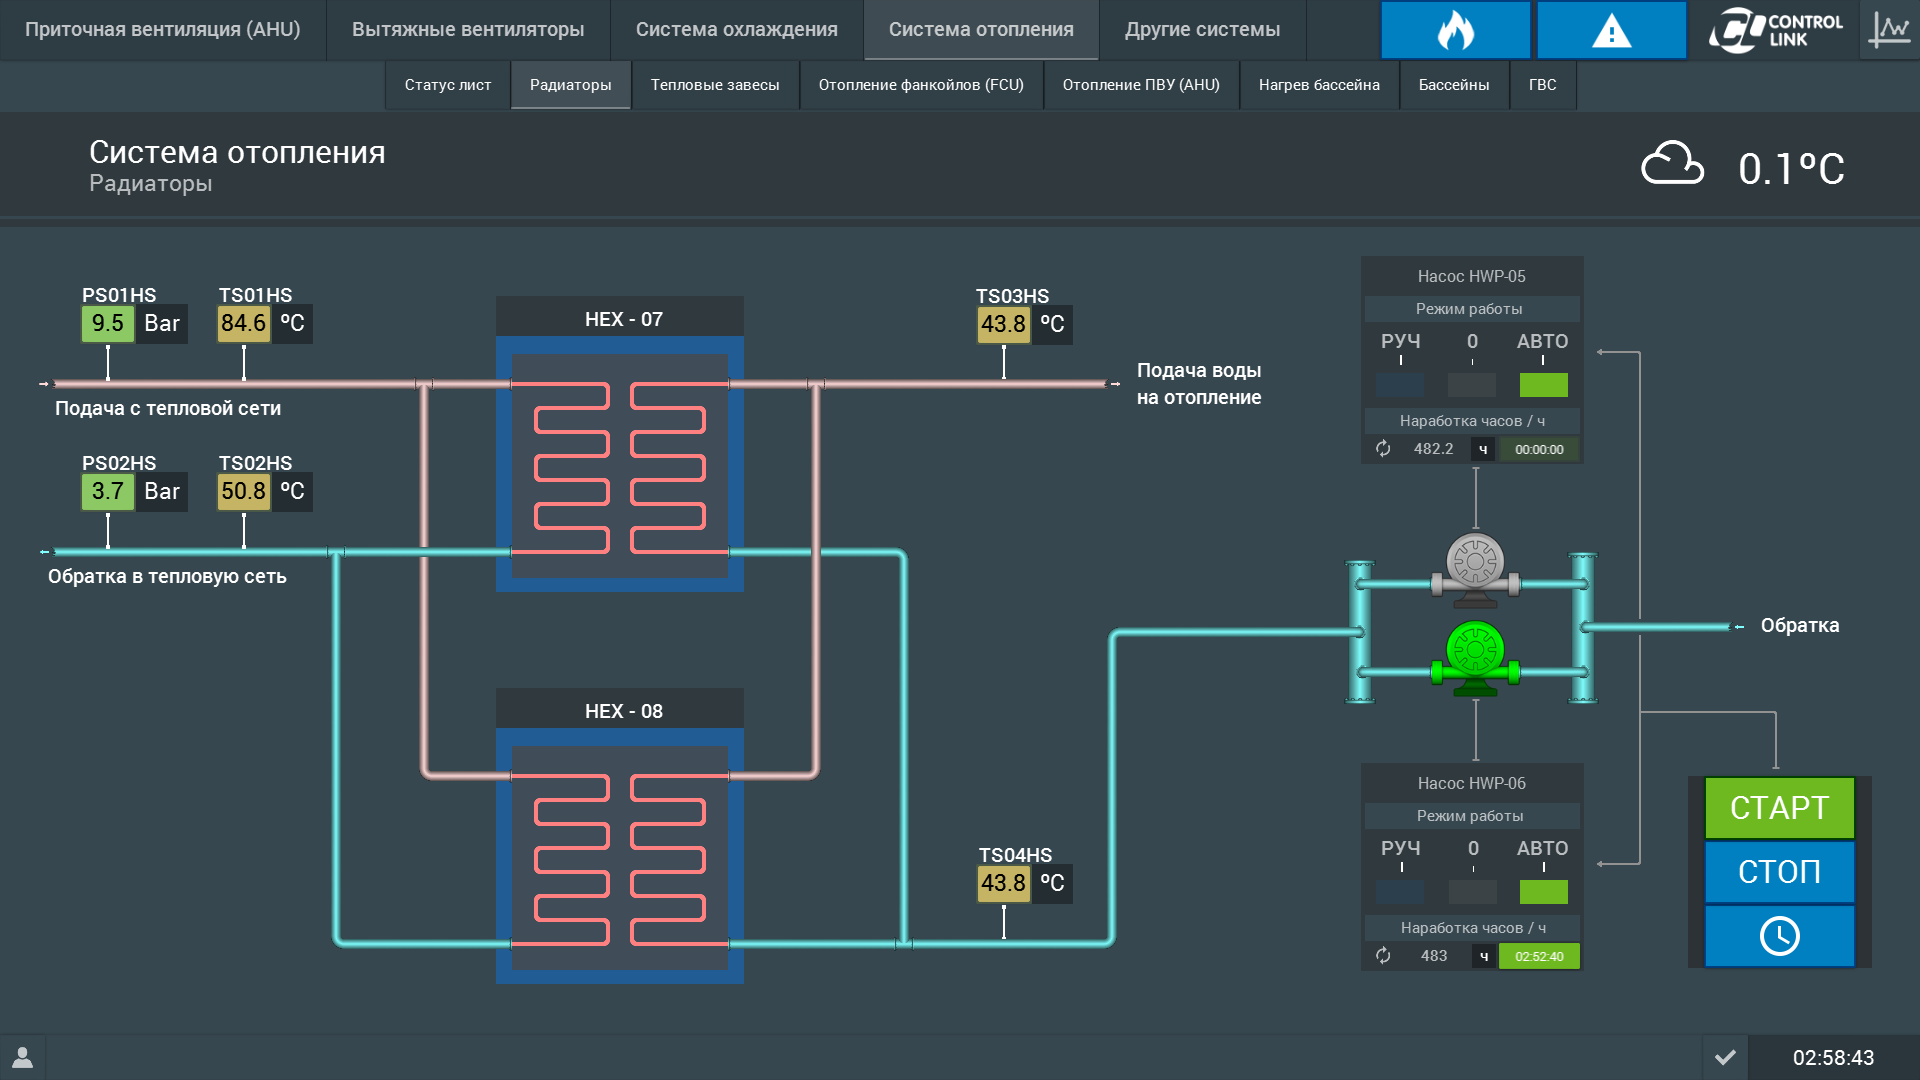Click HWP-05 timer 00:00:00
1920x1080 pixels.
[1539, 450]
